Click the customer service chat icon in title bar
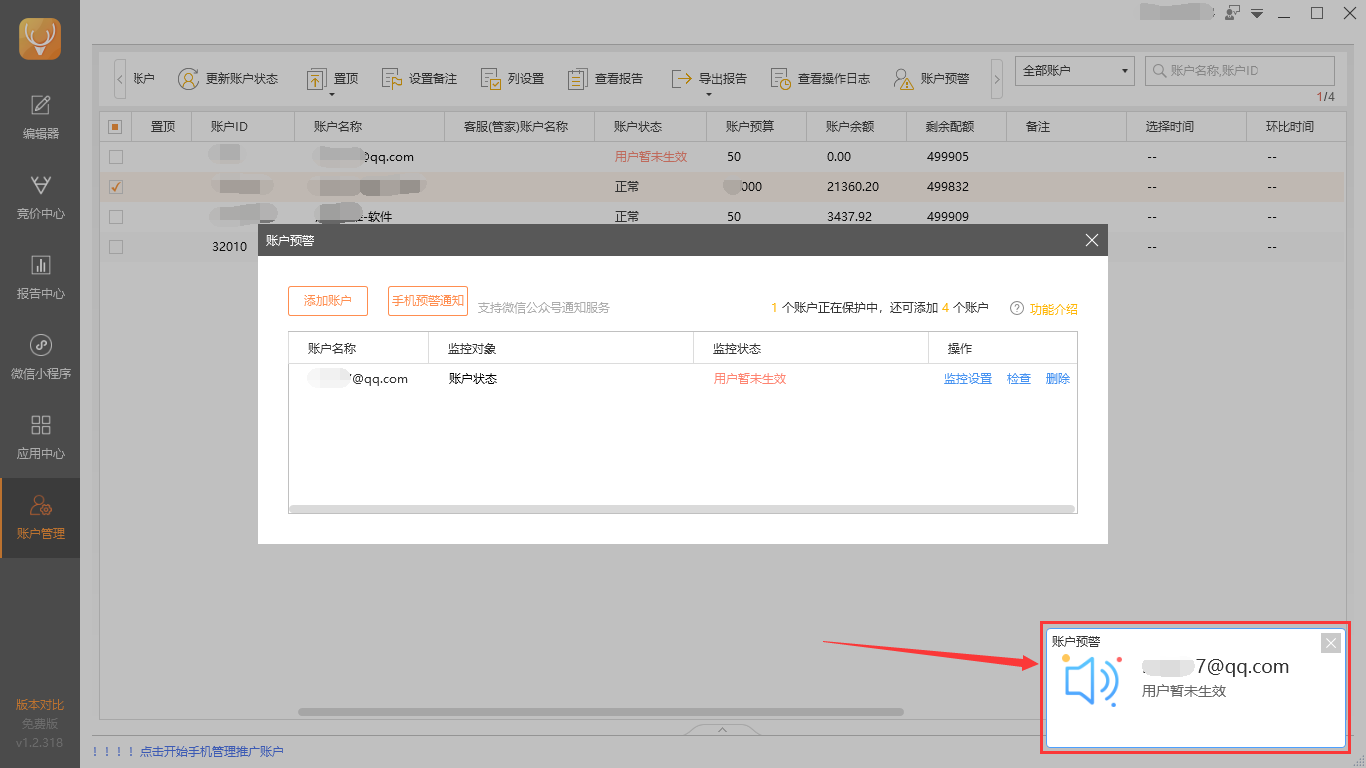The height and width of the screenshot is (768, 1366). point(1232,13)
